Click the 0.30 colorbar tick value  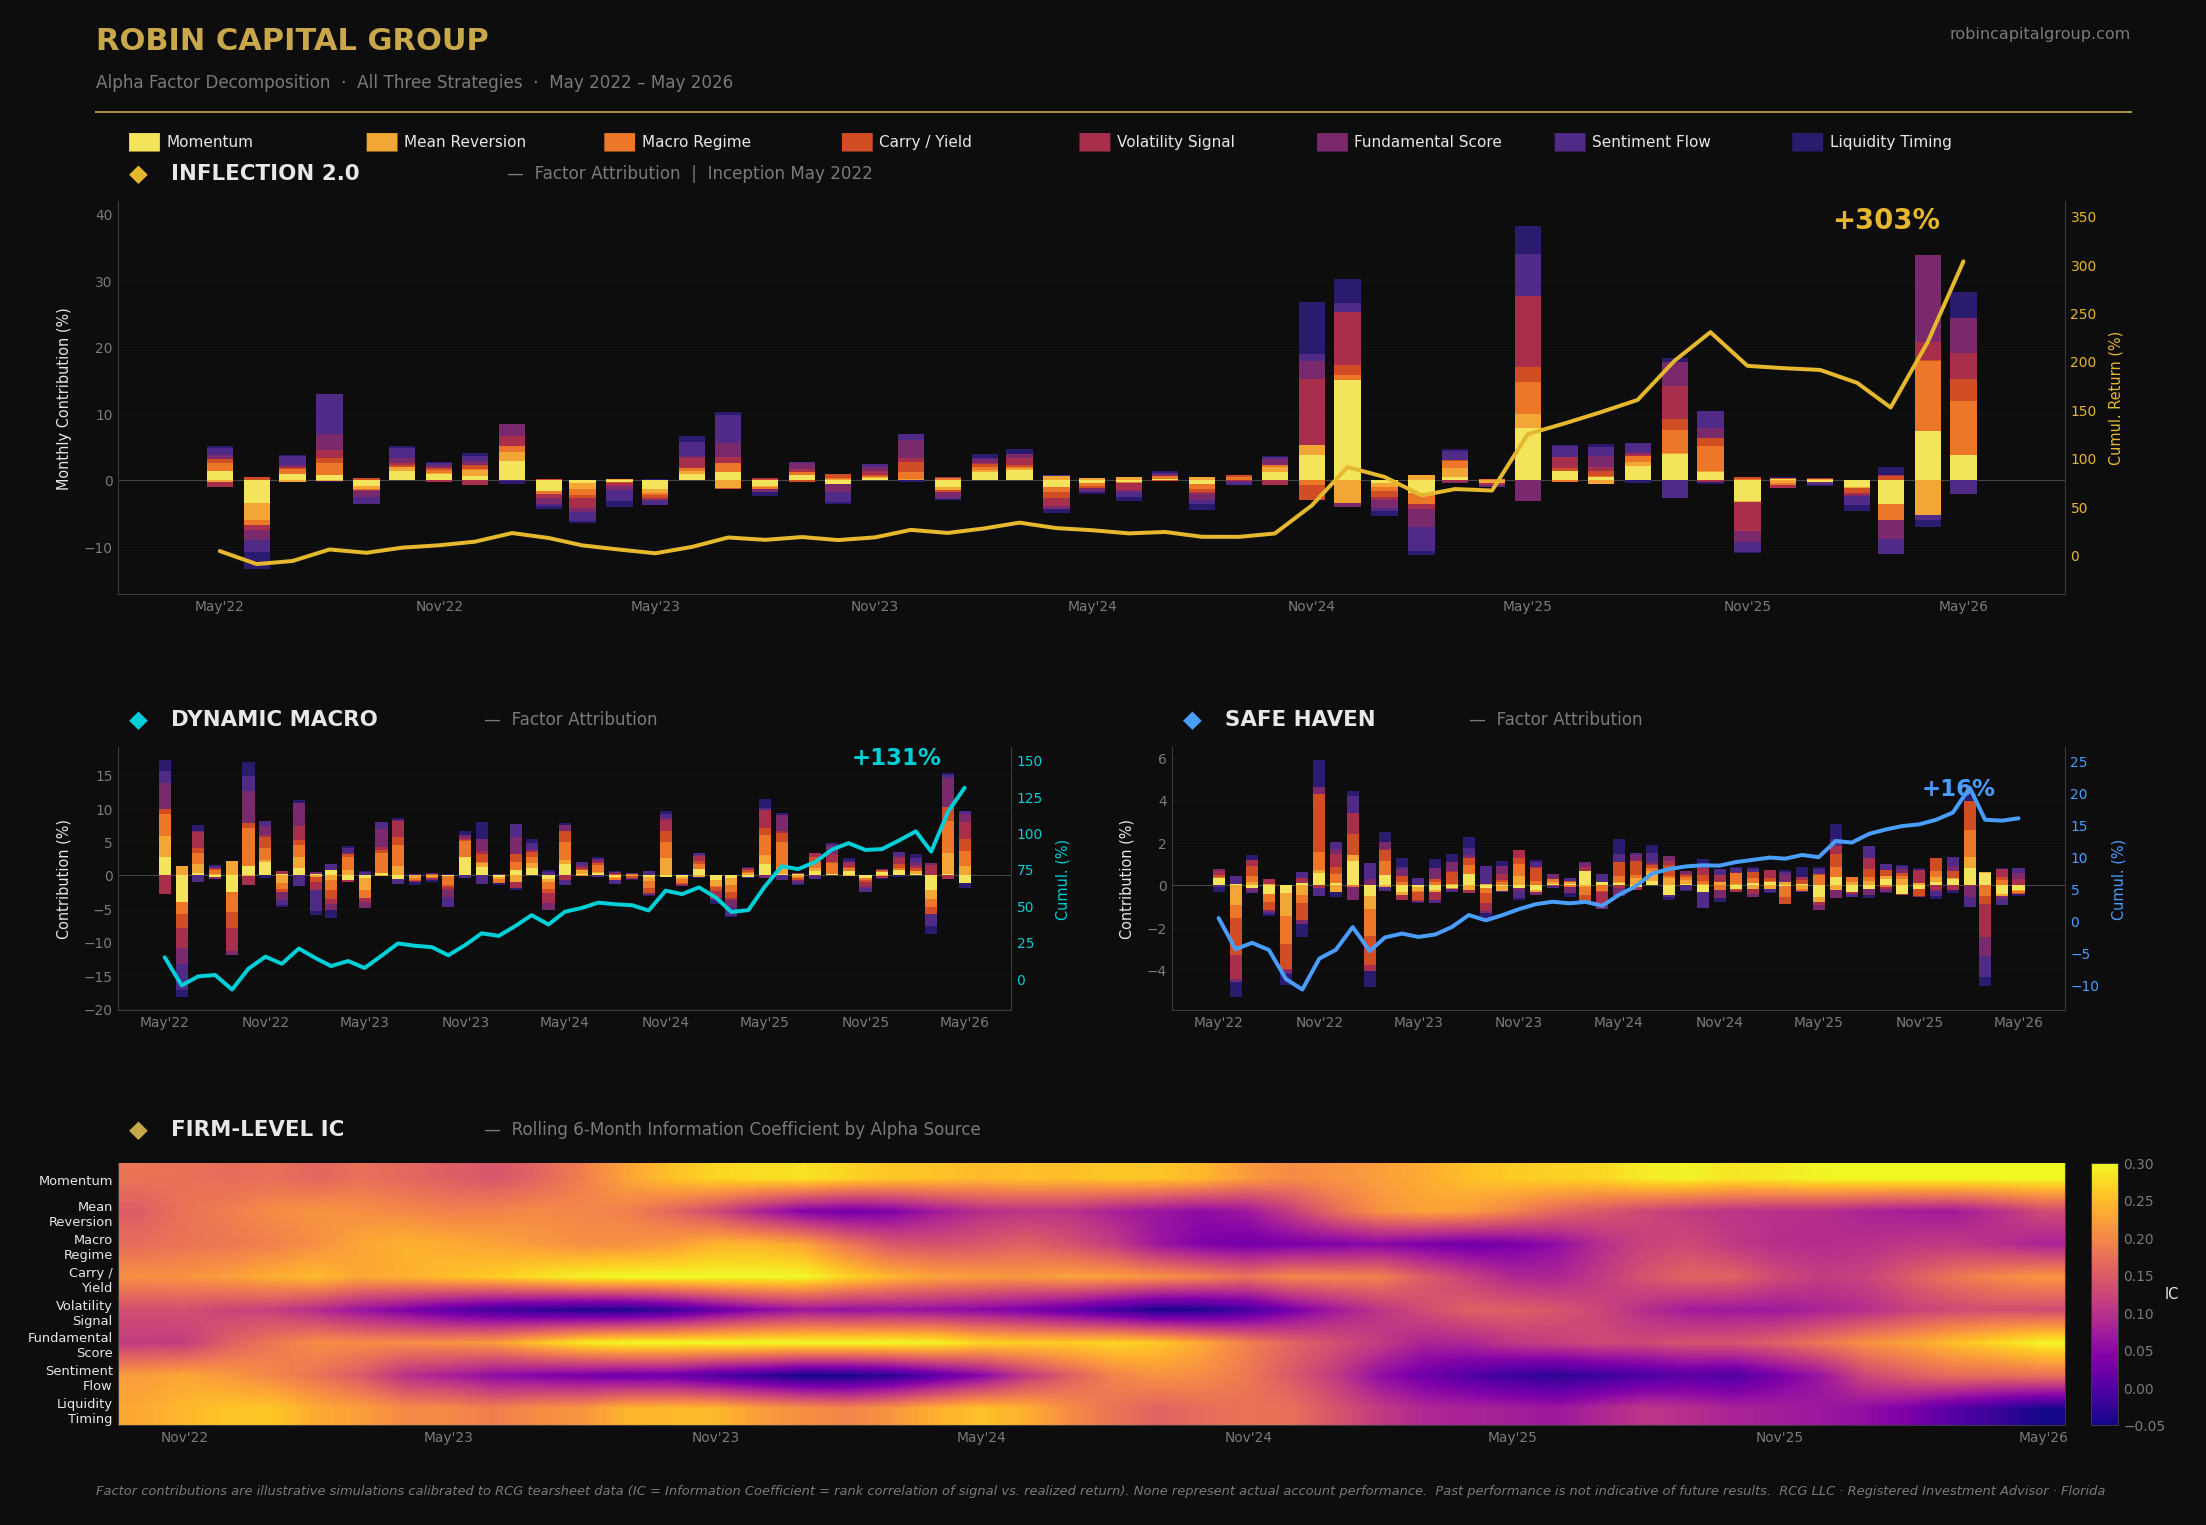2139,1164
